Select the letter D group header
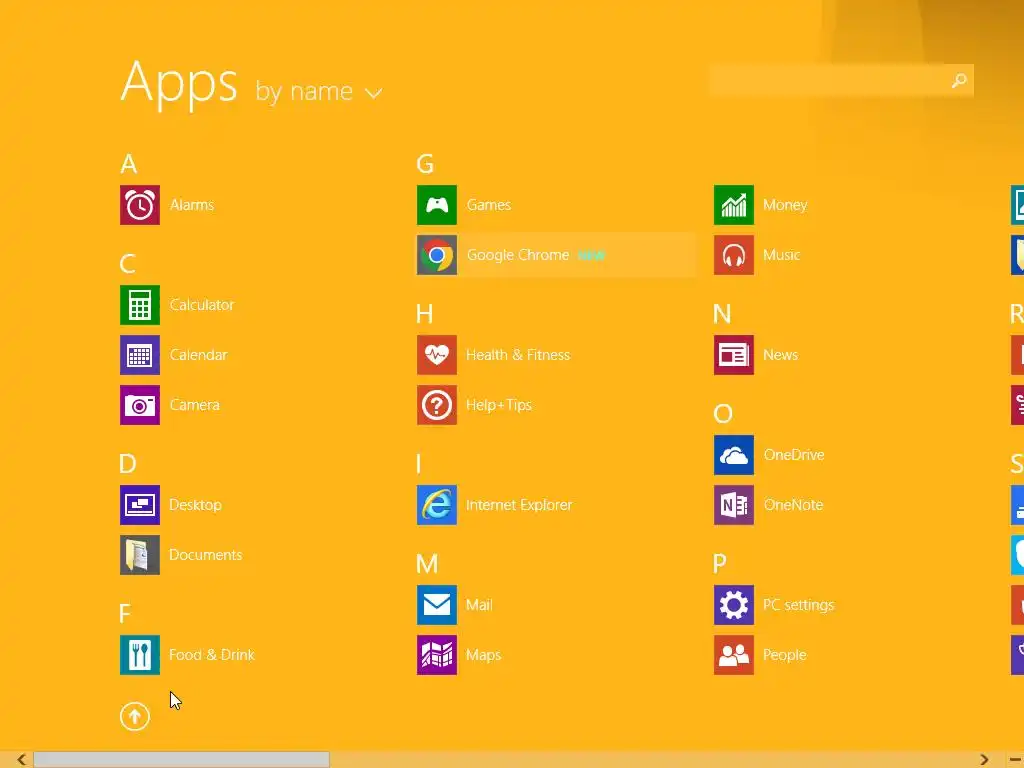Viewport: 1024px width, 768px height. coord(128,464)
